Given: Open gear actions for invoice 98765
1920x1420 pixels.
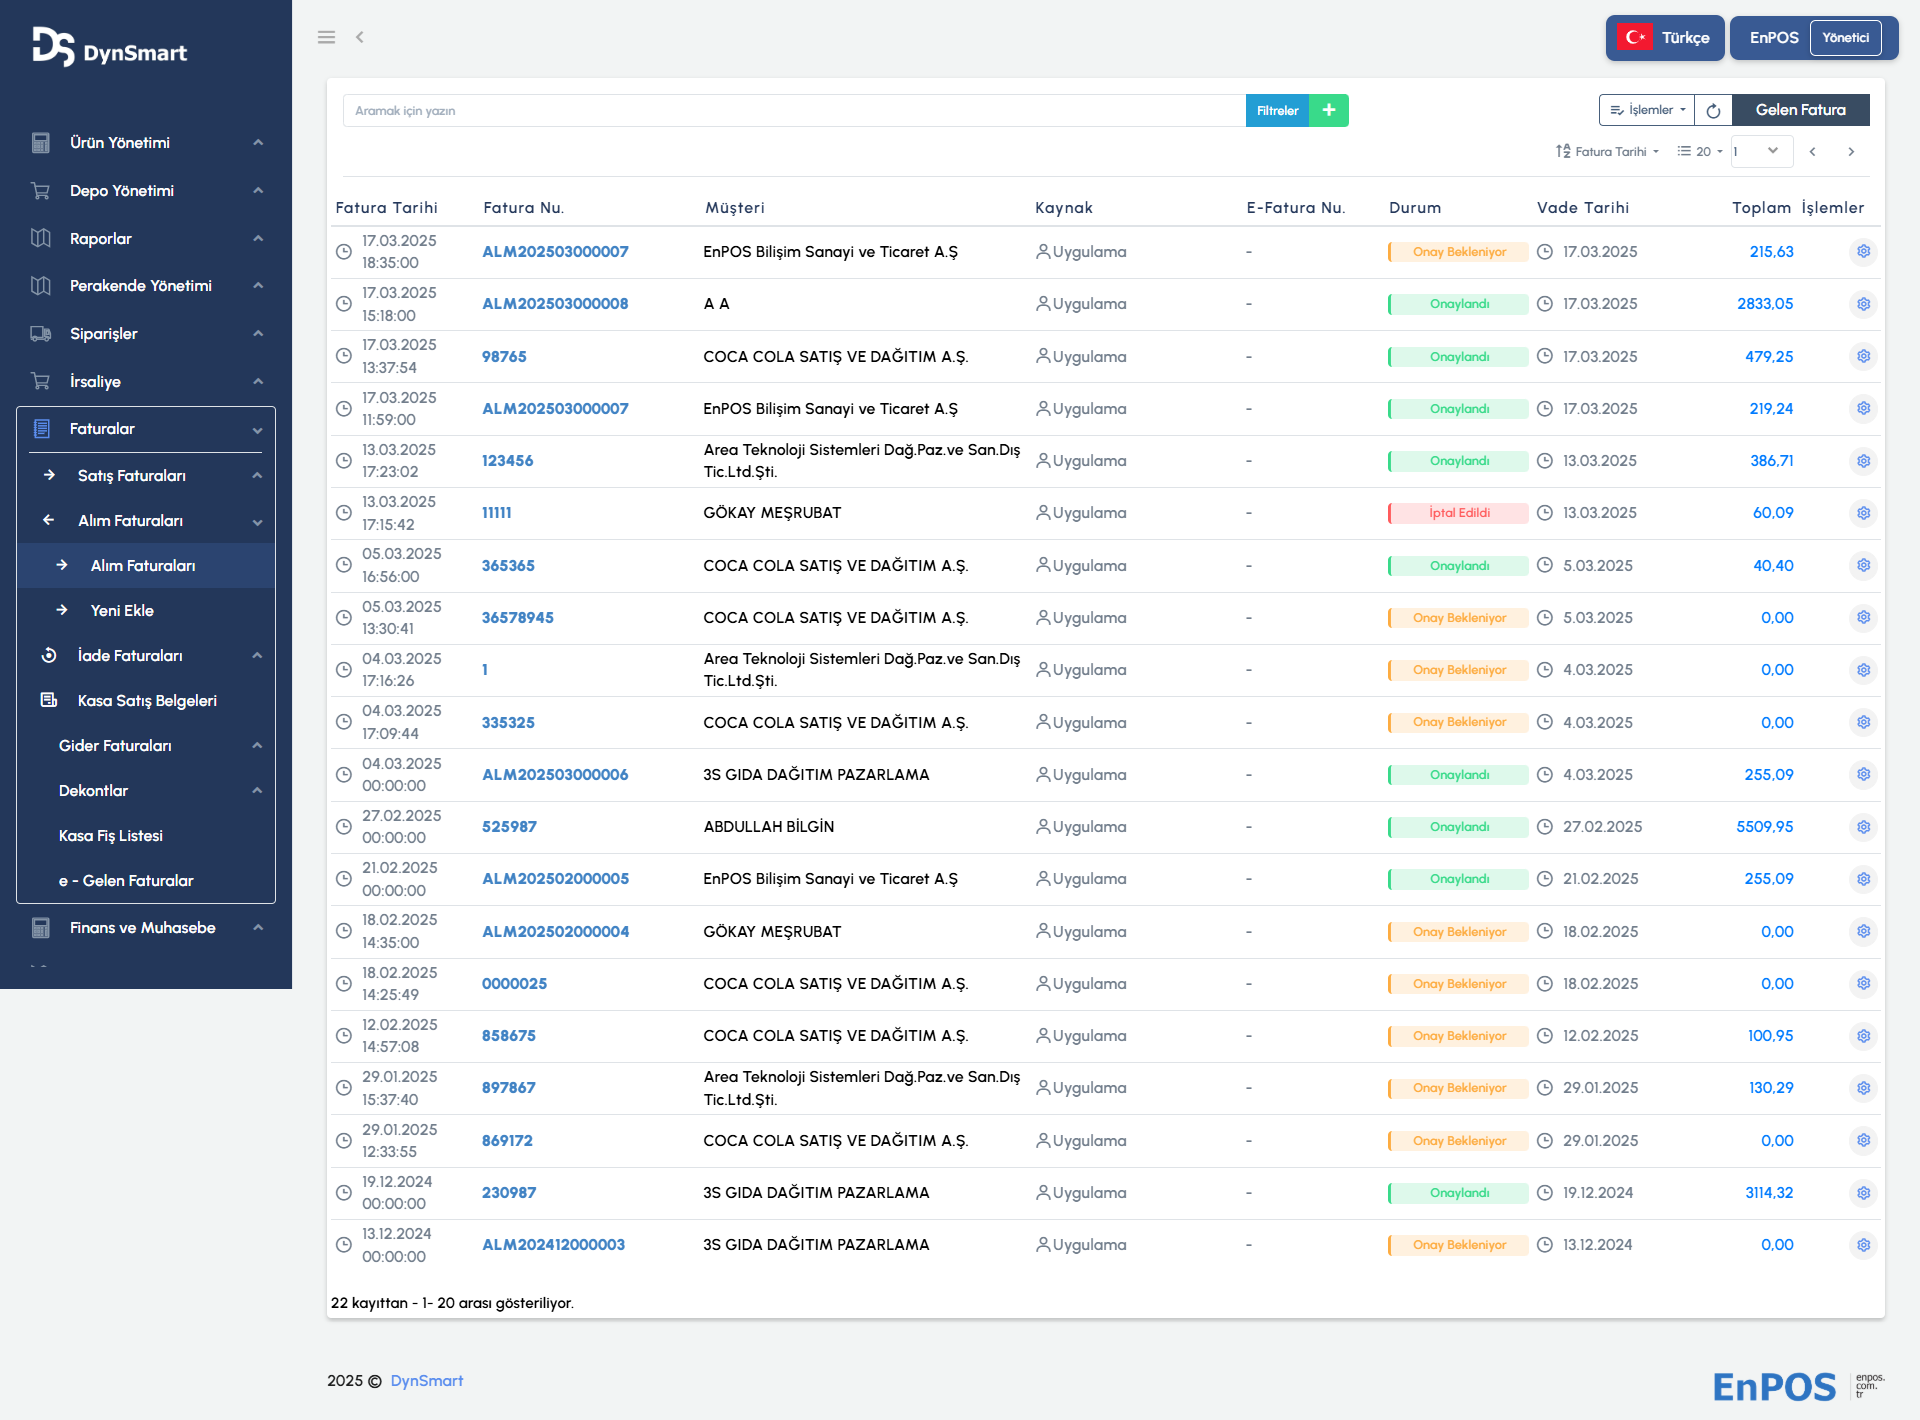Looking at the screenshot, I should click(x=1863, y=356).
